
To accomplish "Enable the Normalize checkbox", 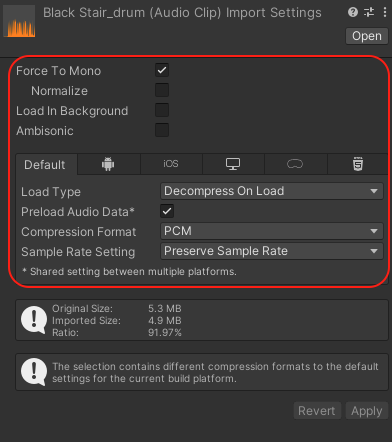I will (162, 90).
